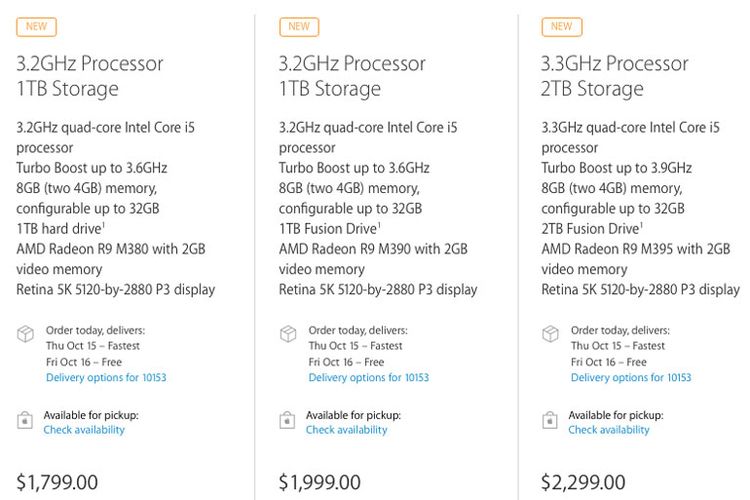Screen dimensions: 750x500
Task: Click the 1TB Fusion Drive footnote text
Action: [x=330, y=229]
